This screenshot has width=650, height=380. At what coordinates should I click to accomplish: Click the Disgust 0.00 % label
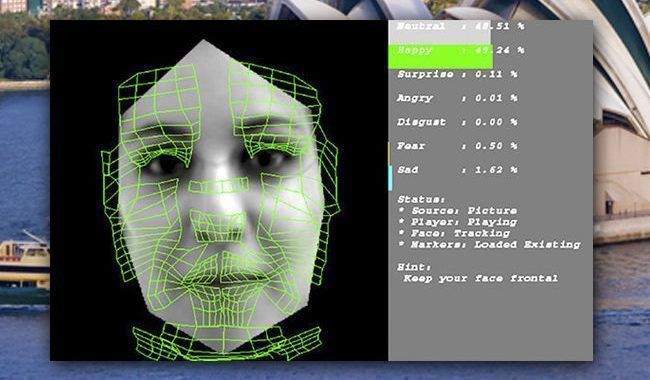(457, 122)
